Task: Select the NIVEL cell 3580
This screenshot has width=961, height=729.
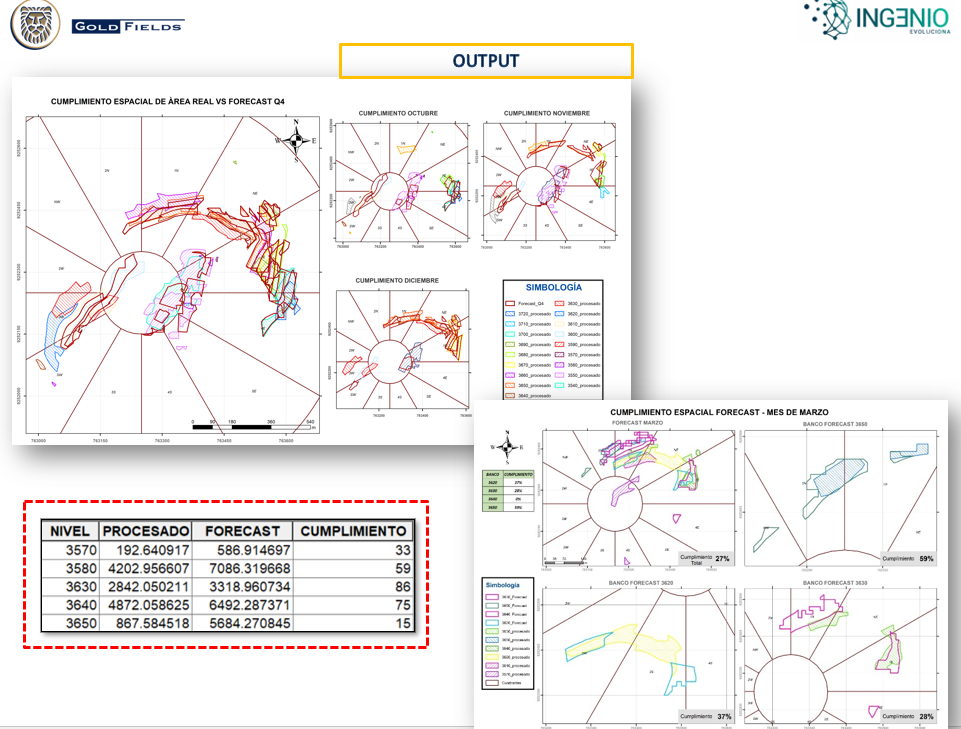Action: point(69,568)
